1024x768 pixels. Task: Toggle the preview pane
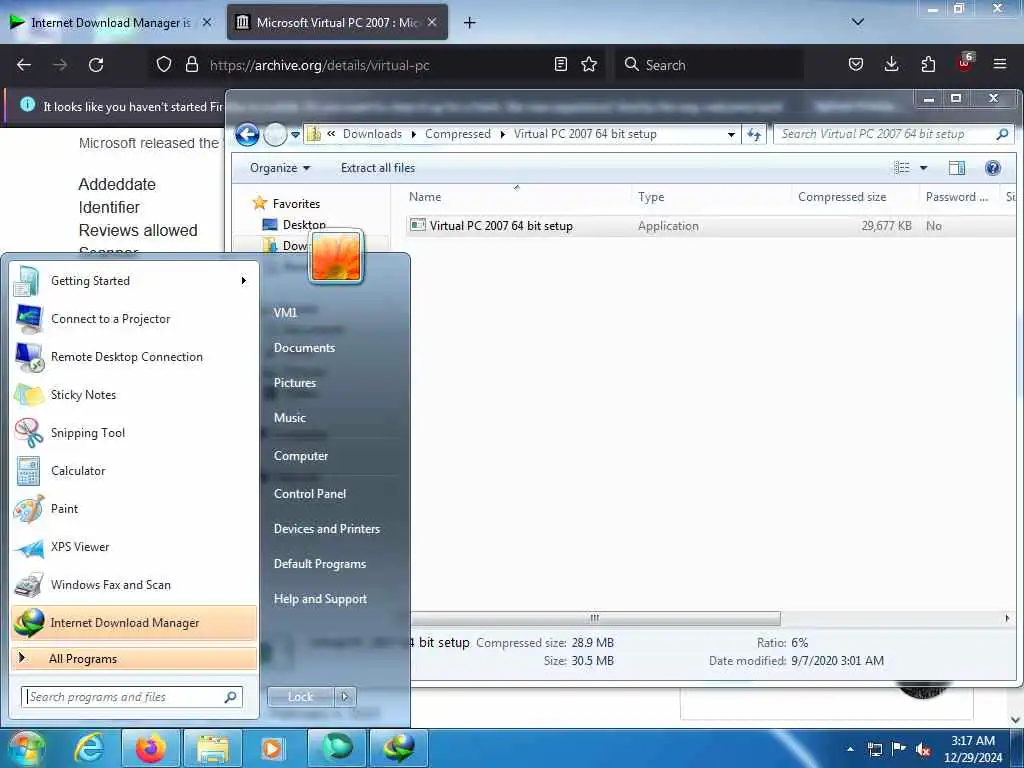coord(957,168)
